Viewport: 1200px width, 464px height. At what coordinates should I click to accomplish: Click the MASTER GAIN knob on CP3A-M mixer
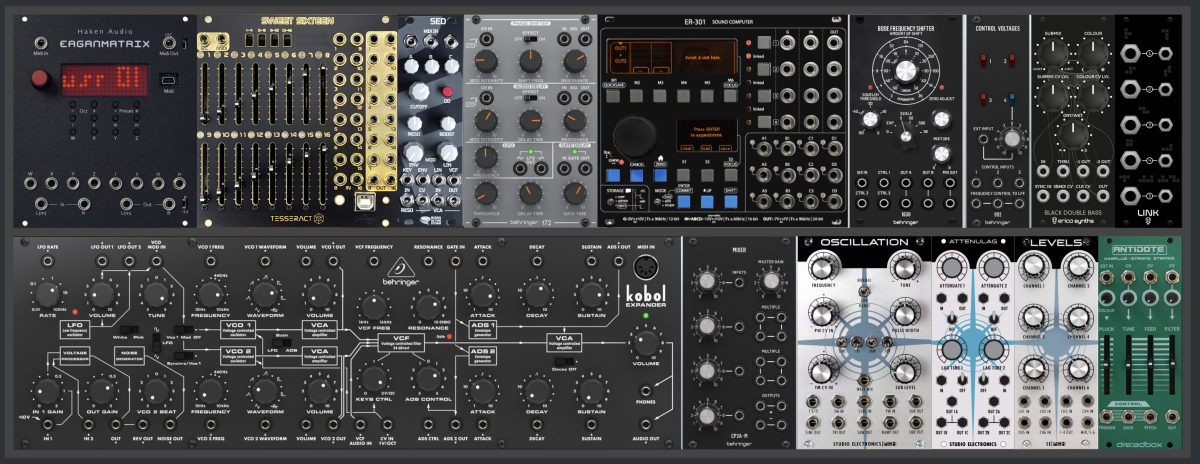[x=769, y=280]
